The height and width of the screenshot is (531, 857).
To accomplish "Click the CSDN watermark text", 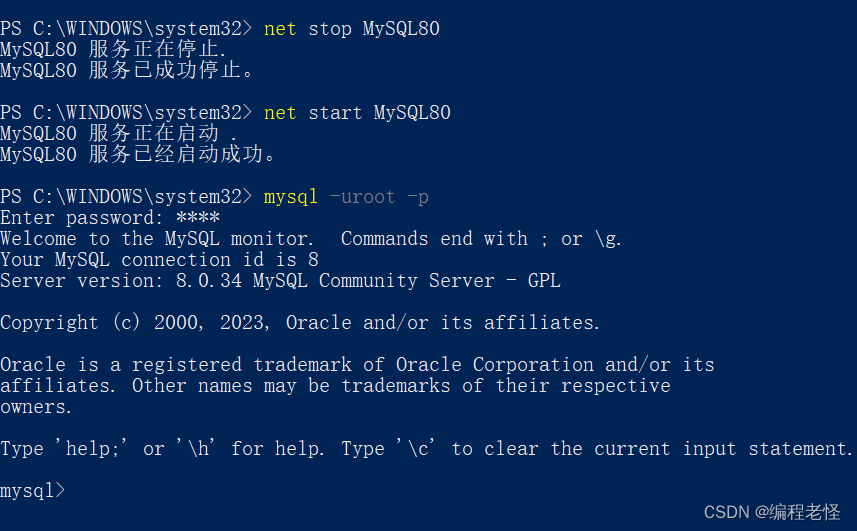I will 772,512.
